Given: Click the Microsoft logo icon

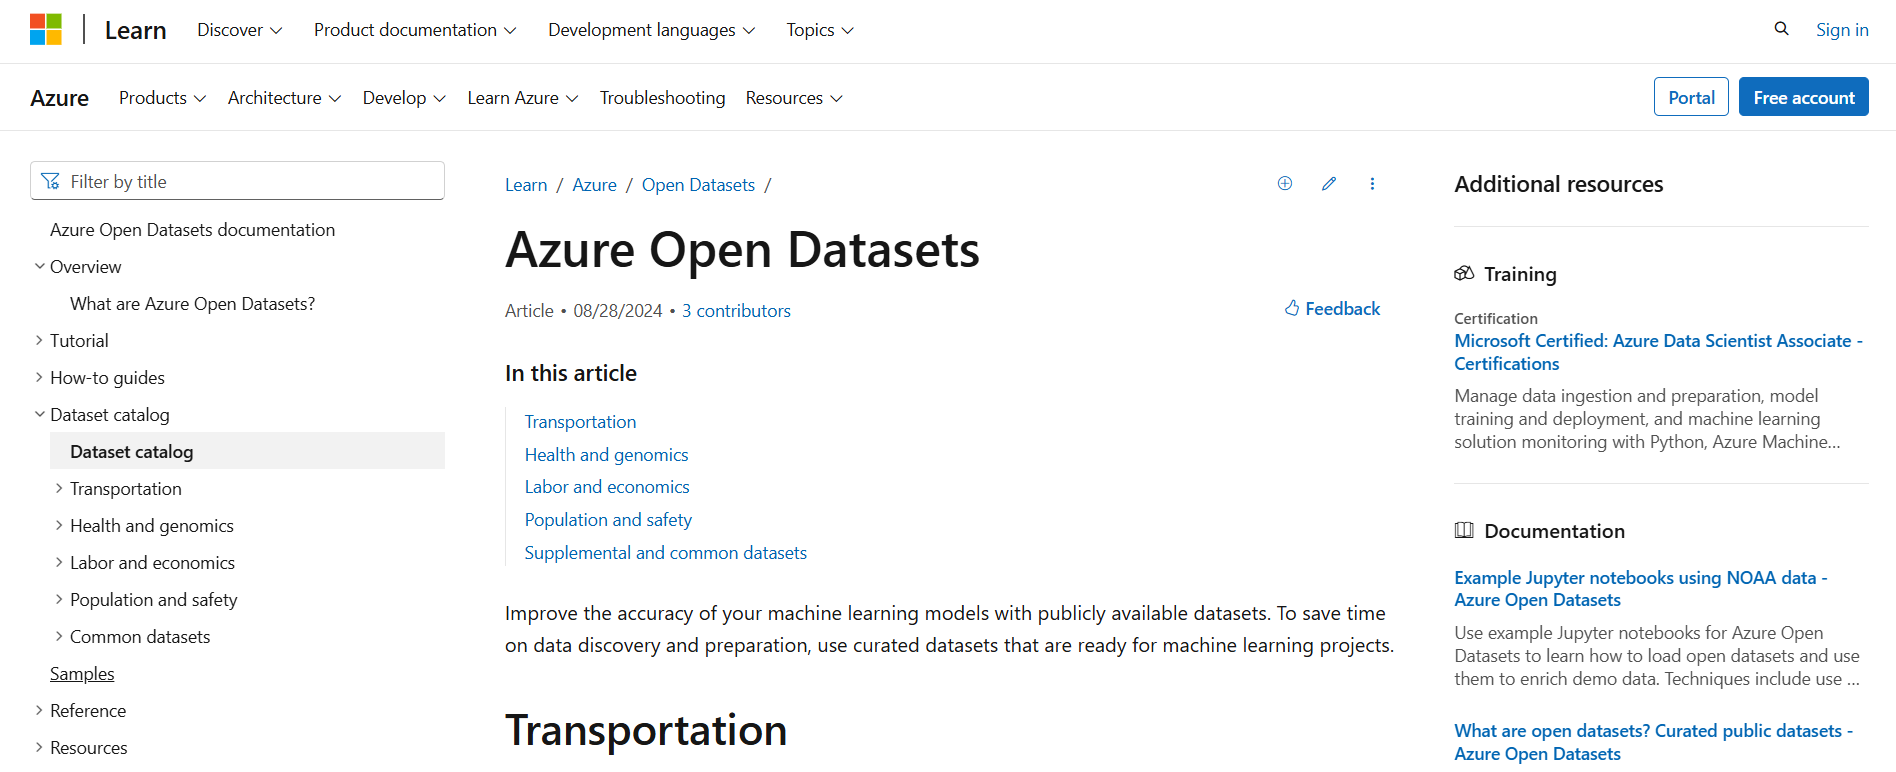Looking at the screenshot, I should click(46, 30).
